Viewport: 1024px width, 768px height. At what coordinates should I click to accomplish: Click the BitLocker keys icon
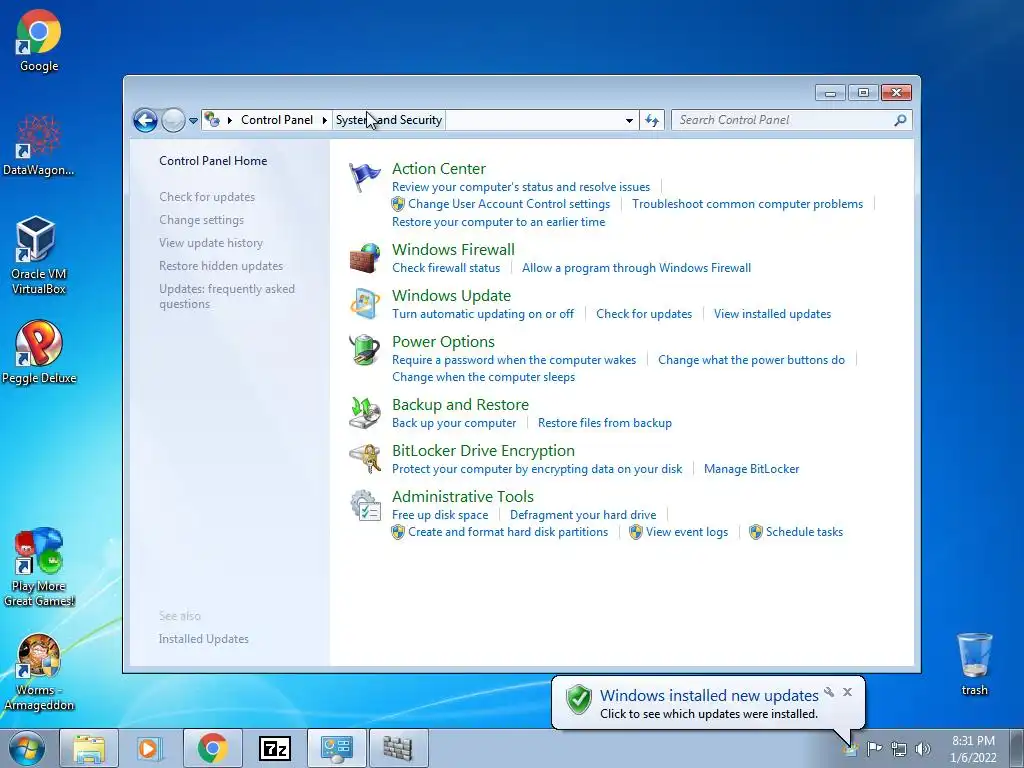click(364, 458)
